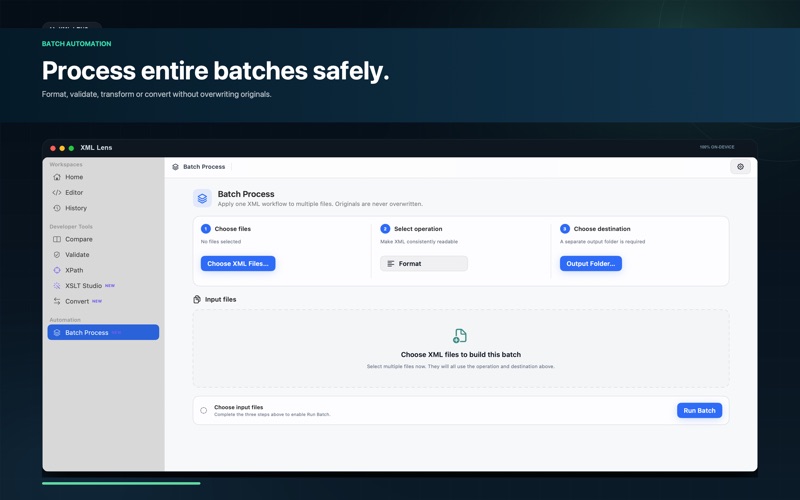Open the Validate tool
Image resolution: width=800 pixels, height=500 pixels.
click(x=103, y=255)
